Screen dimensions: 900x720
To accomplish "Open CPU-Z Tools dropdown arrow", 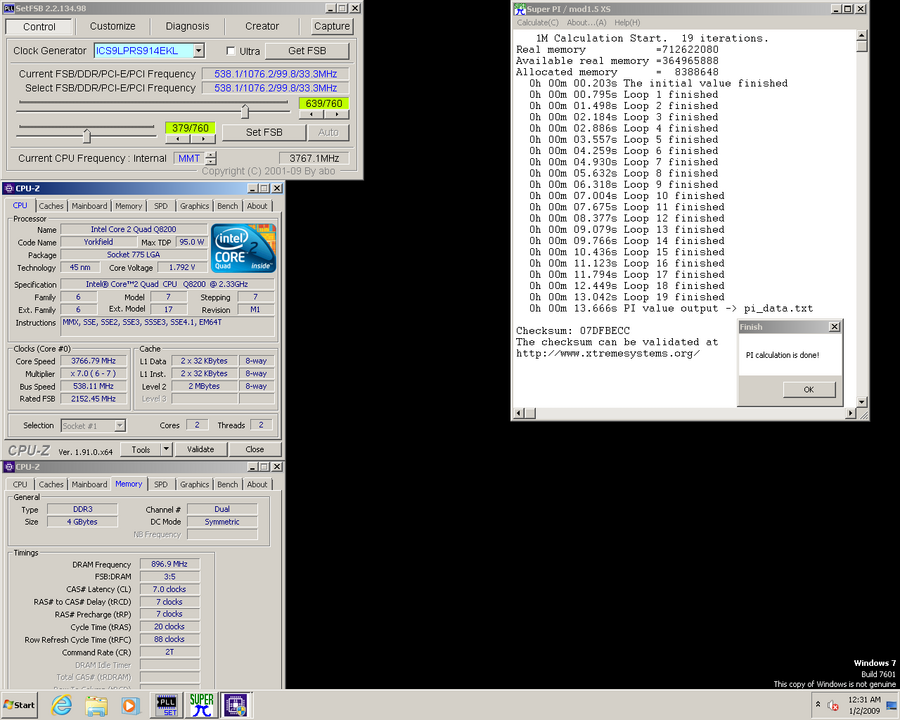I will (166, 449).
